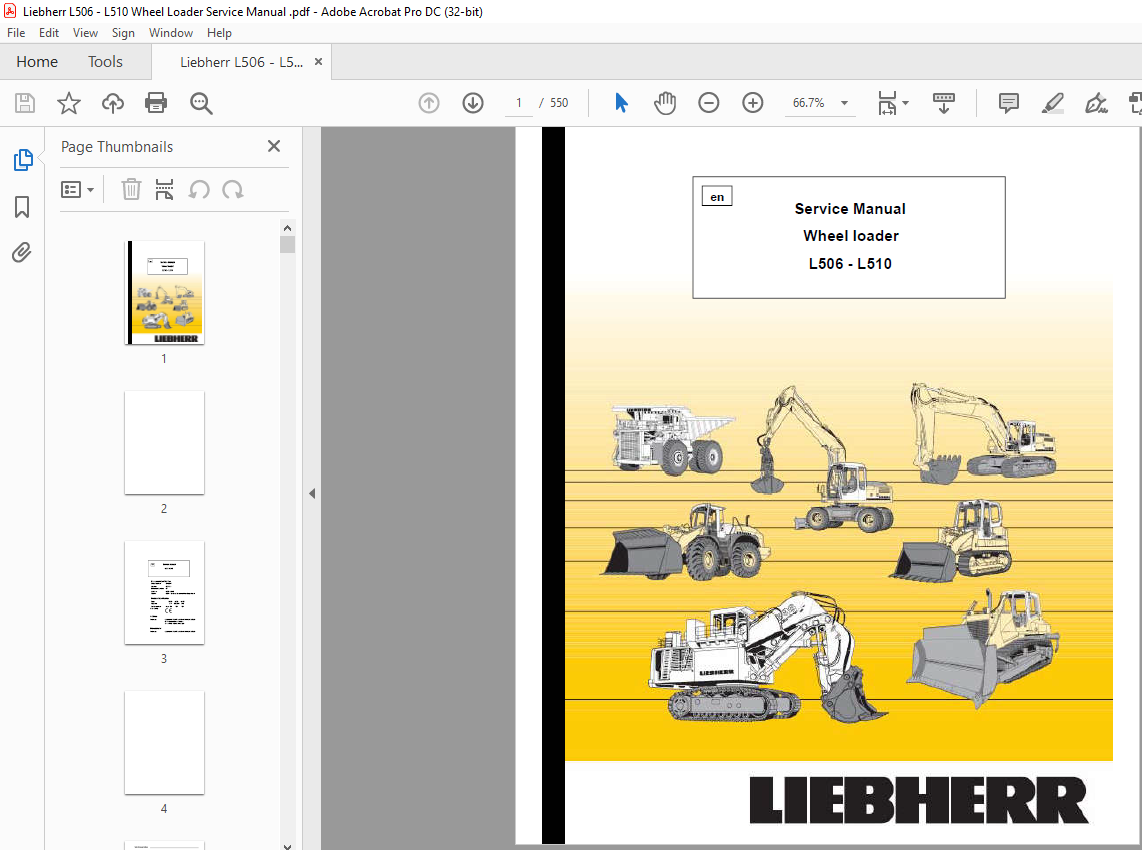The height and width of the screenshot is (850, 1142).
Task: Select page 4 thumbnail
Action: pyautogui.click(x=165, y=743)
